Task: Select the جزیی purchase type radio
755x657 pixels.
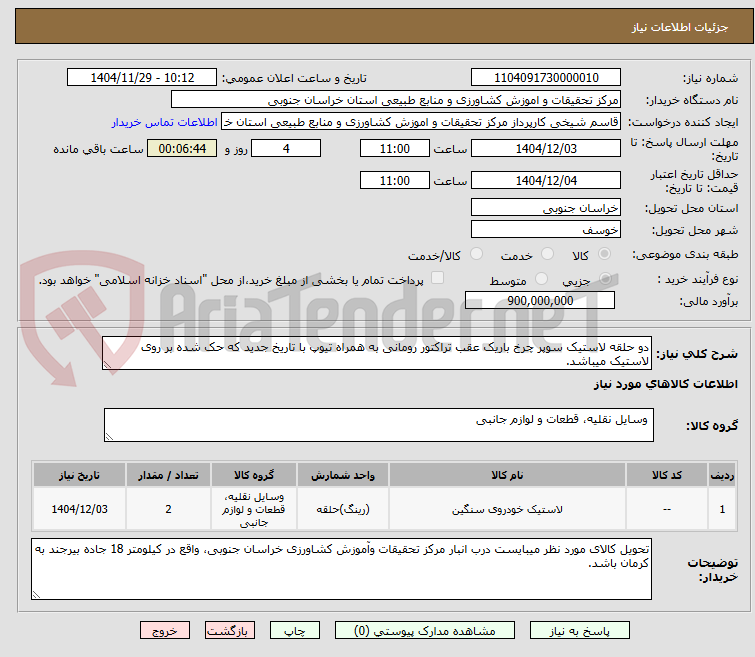Action: pyautogui.click(x=605, y=279)
